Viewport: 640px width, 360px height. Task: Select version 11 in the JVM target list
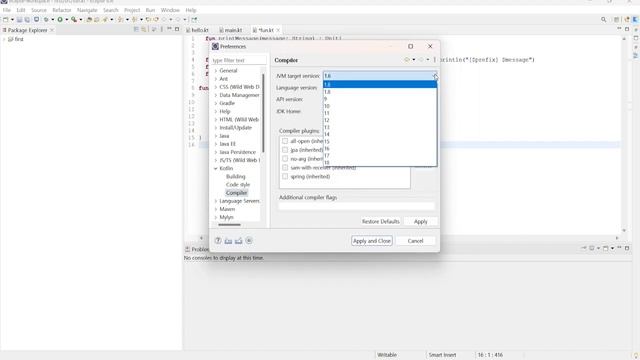380,113
